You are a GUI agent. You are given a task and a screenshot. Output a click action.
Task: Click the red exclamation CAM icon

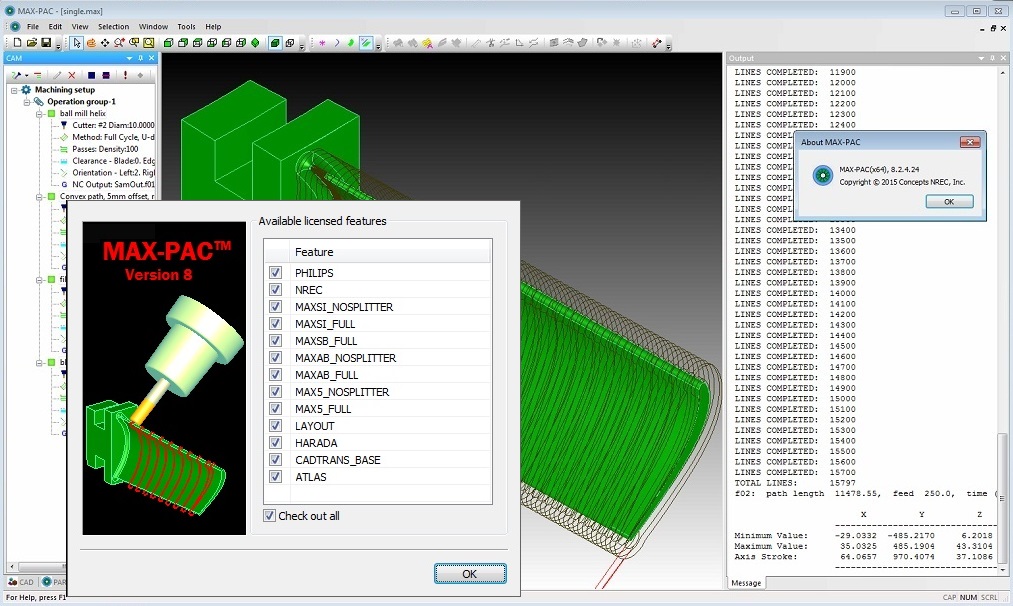point(125,76)
